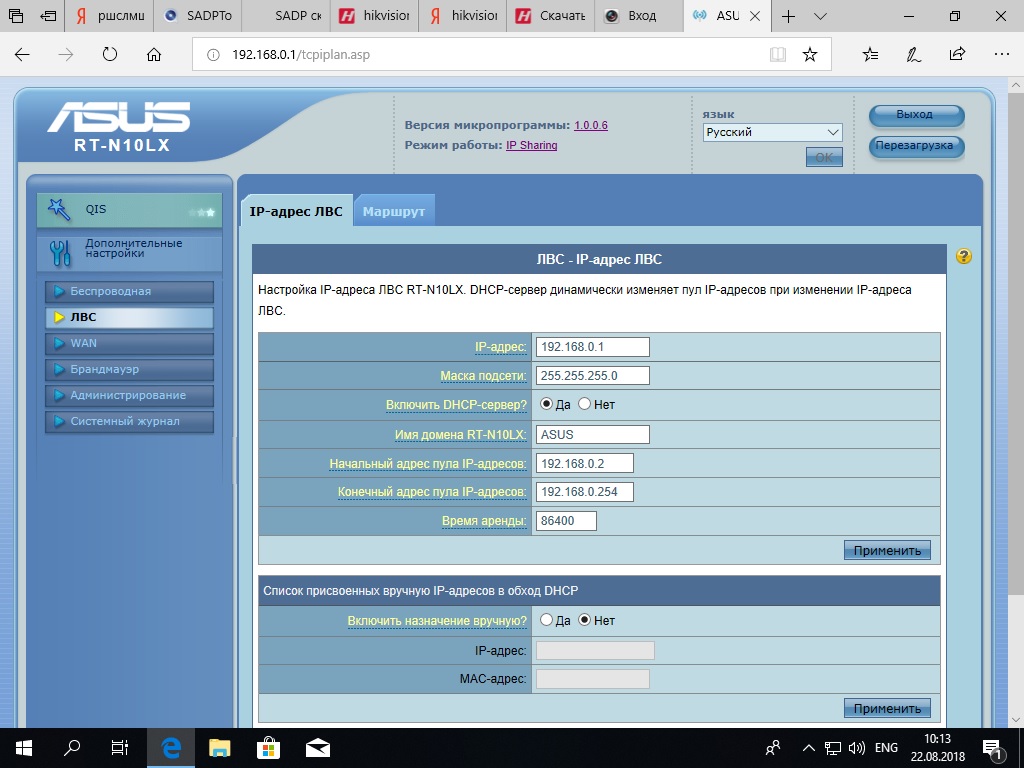Open QIS quick setup wizard icon
The image size is (1024, 768).
click(x=61, y=210)
